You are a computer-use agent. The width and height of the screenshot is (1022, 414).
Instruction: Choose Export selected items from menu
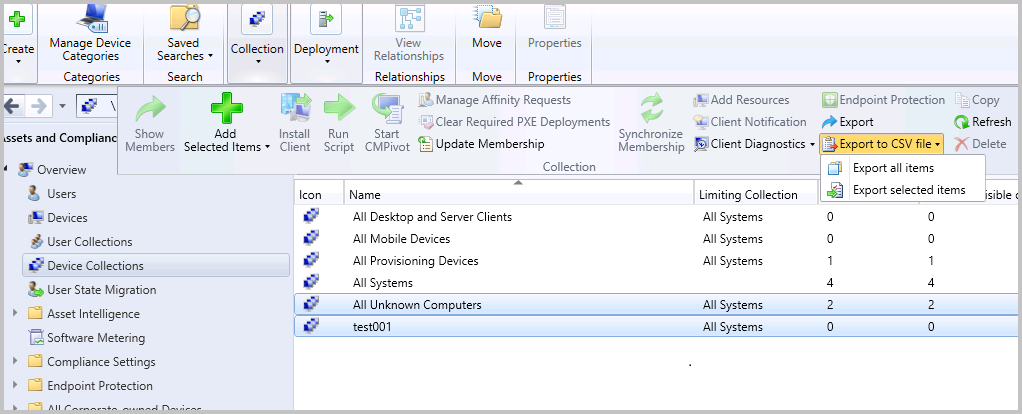coord(908,190)
